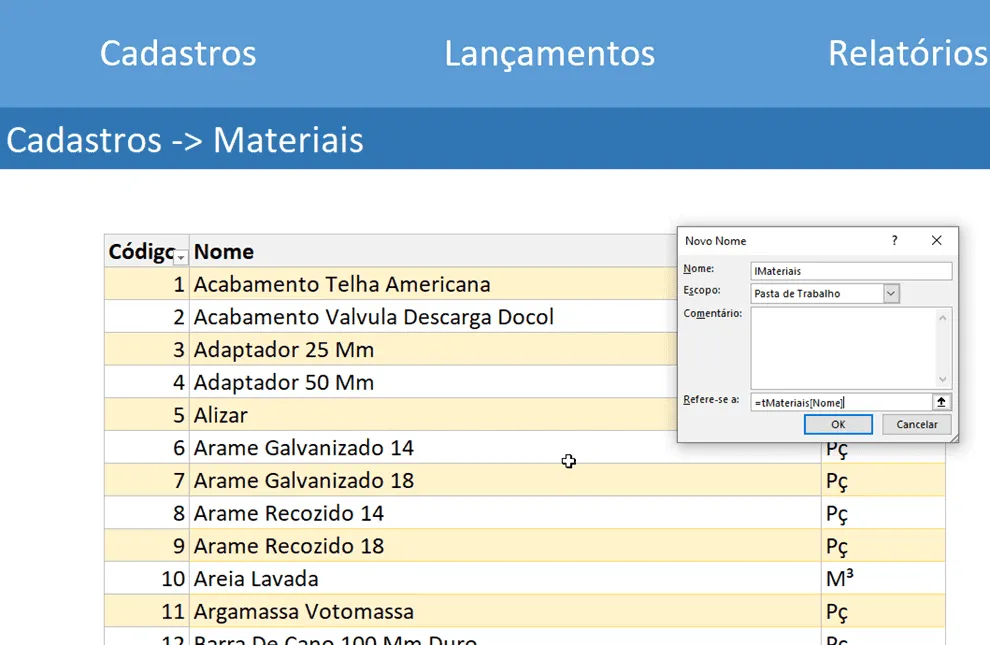Select cell Acabamento Telha Americana
Viewport: 990px width, 645px height.
coord(434,284)
